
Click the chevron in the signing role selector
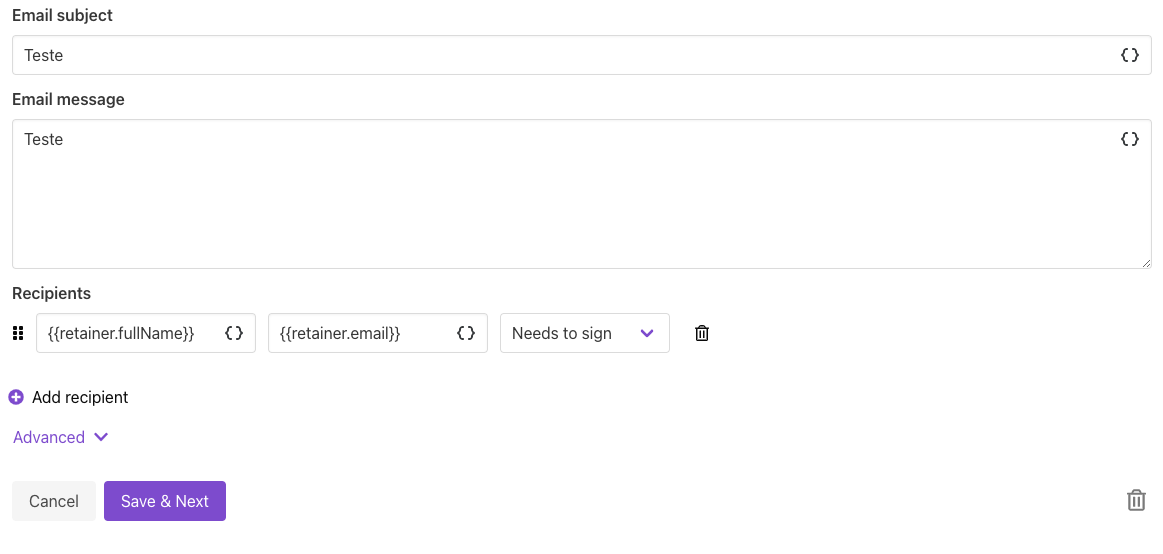646,334
